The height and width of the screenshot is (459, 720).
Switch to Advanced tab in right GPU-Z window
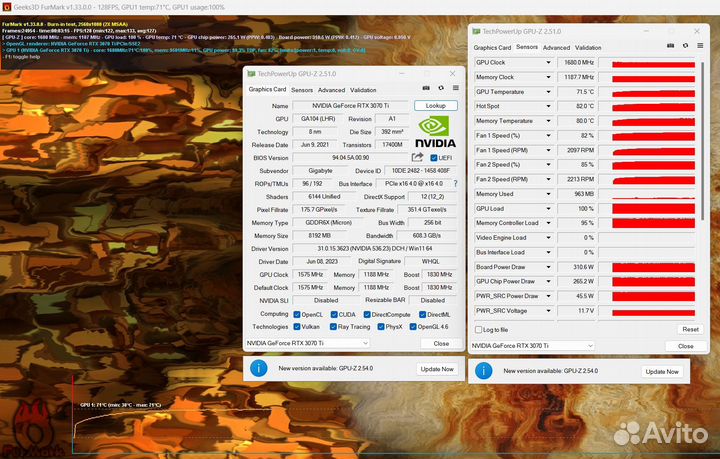click(x=556, y=47)
